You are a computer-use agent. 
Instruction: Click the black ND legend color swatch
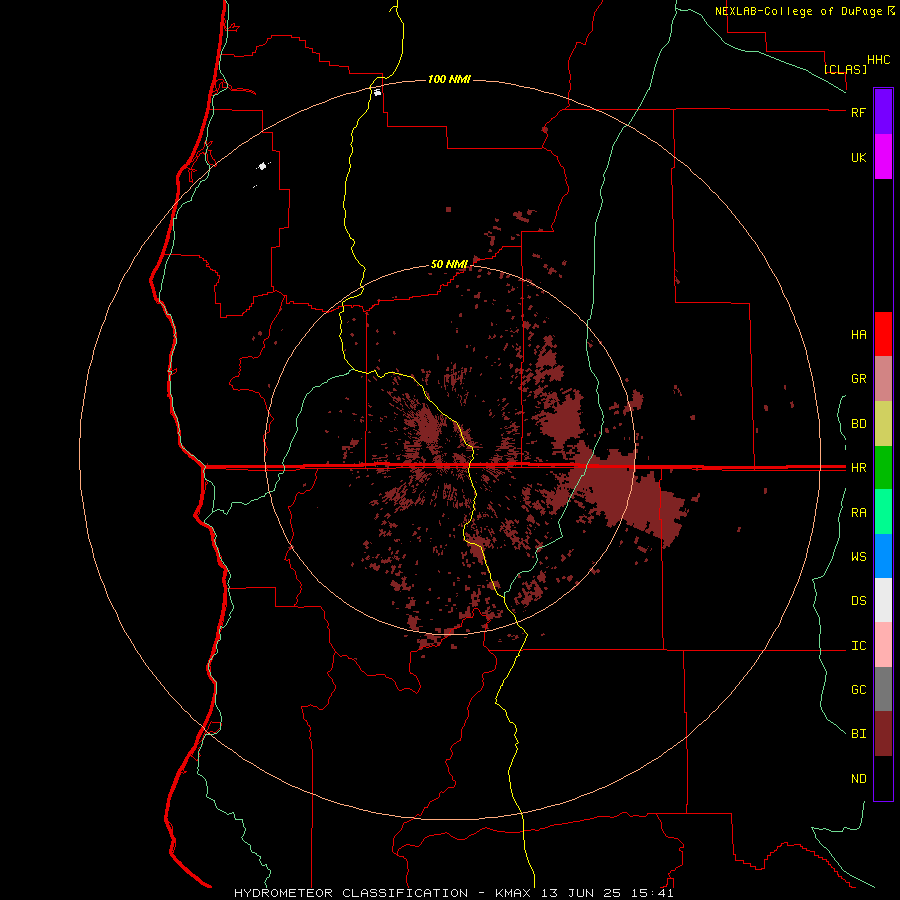[x=883, y=778]
